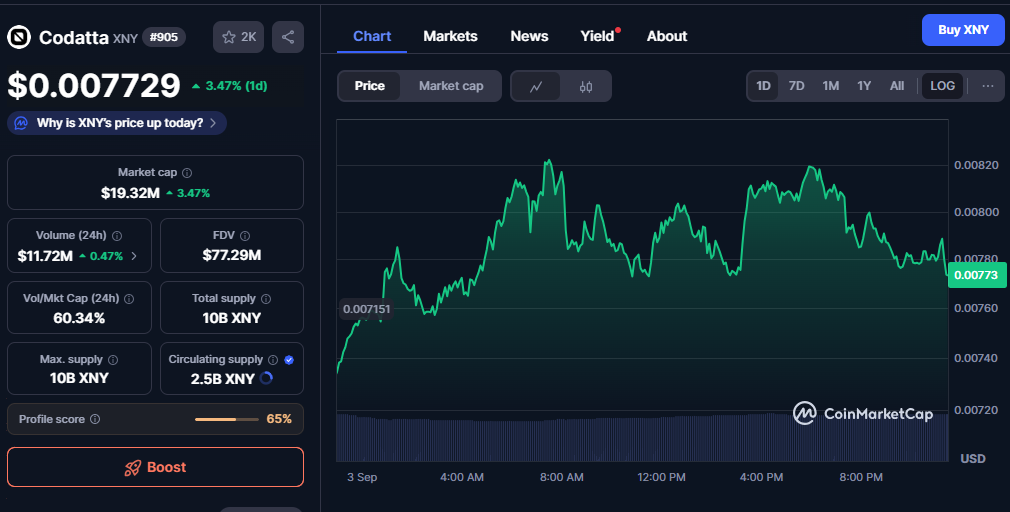Screen dimensions: 1010x512
Task: Click the 3 Sep date axis label
Action: [362, 477]
